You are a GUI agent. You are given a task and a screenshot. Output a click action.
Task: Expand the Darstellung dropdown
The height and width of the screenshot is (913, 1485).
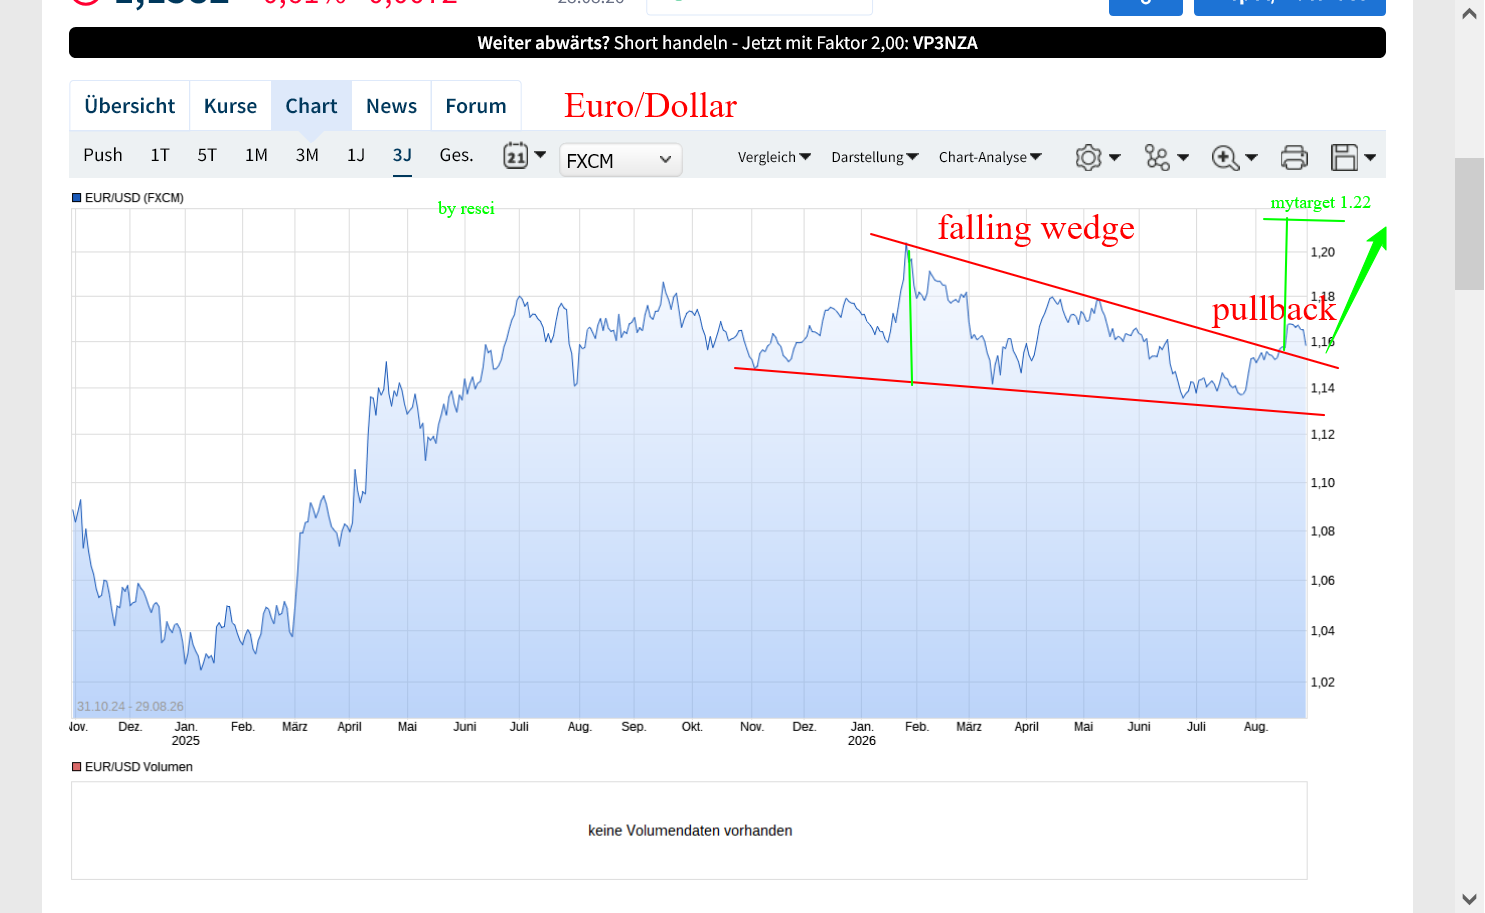pos(875,157)
